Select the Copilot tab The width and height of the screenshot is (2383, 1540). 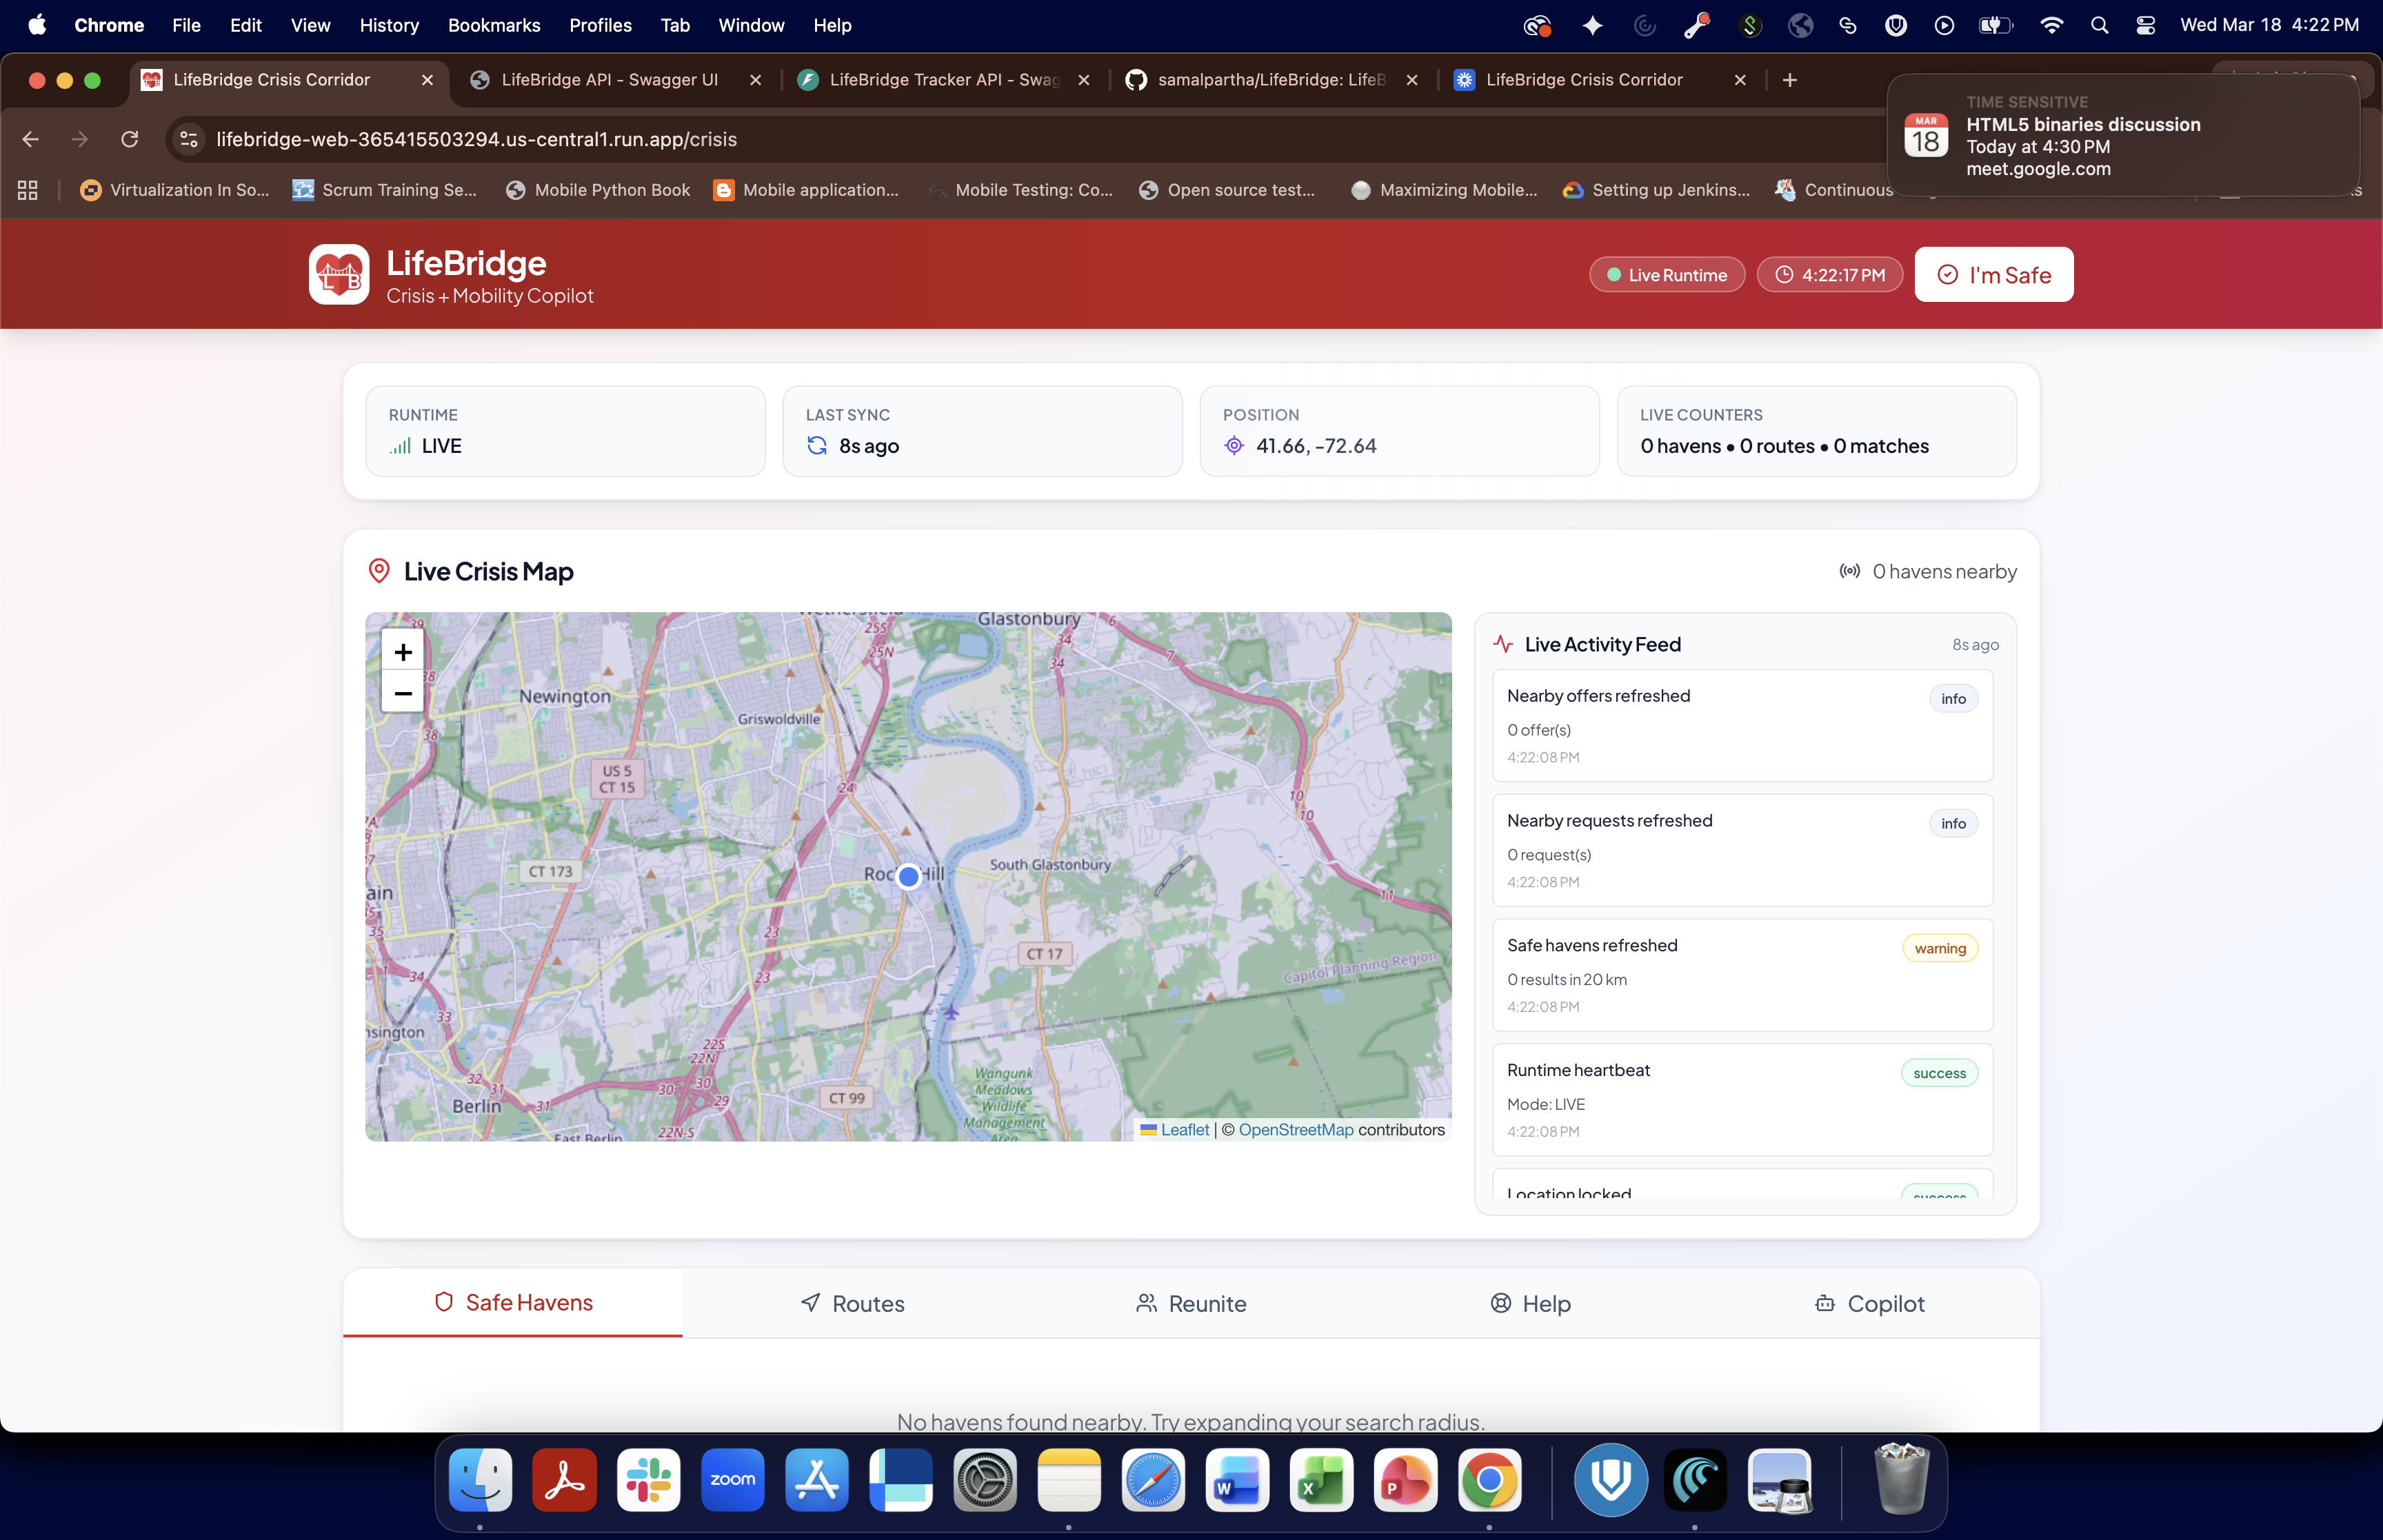point(1869,1303)
